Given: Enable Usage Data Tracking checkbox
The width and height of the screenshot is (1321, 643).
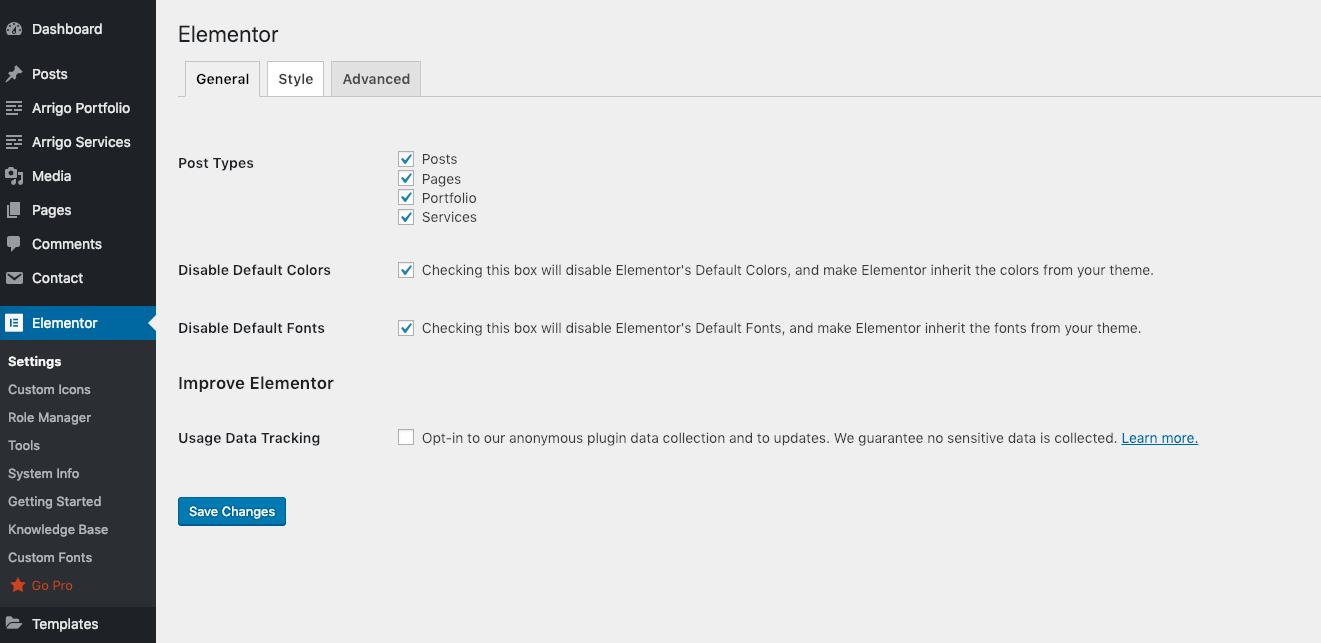Looking at the screenshot, I should pyautogui.click(x=406, y=437).
